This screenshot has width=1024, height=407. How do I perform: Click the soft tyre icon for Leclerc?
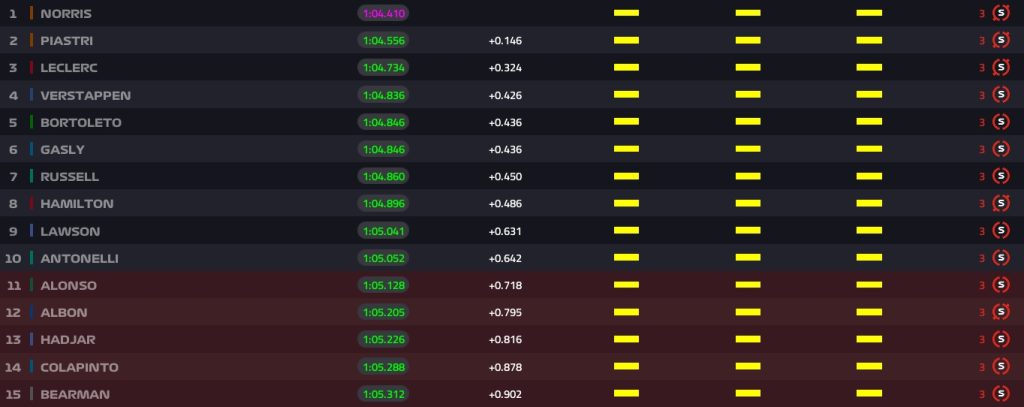1000,67
